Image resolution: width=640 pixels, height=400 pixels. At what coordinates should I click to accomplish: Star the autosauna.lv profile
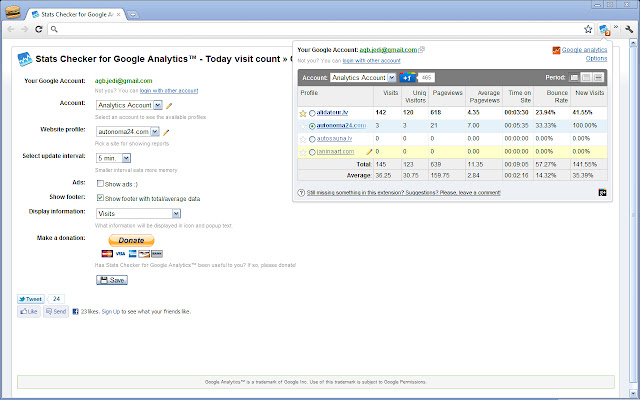[x=303, y=139]
